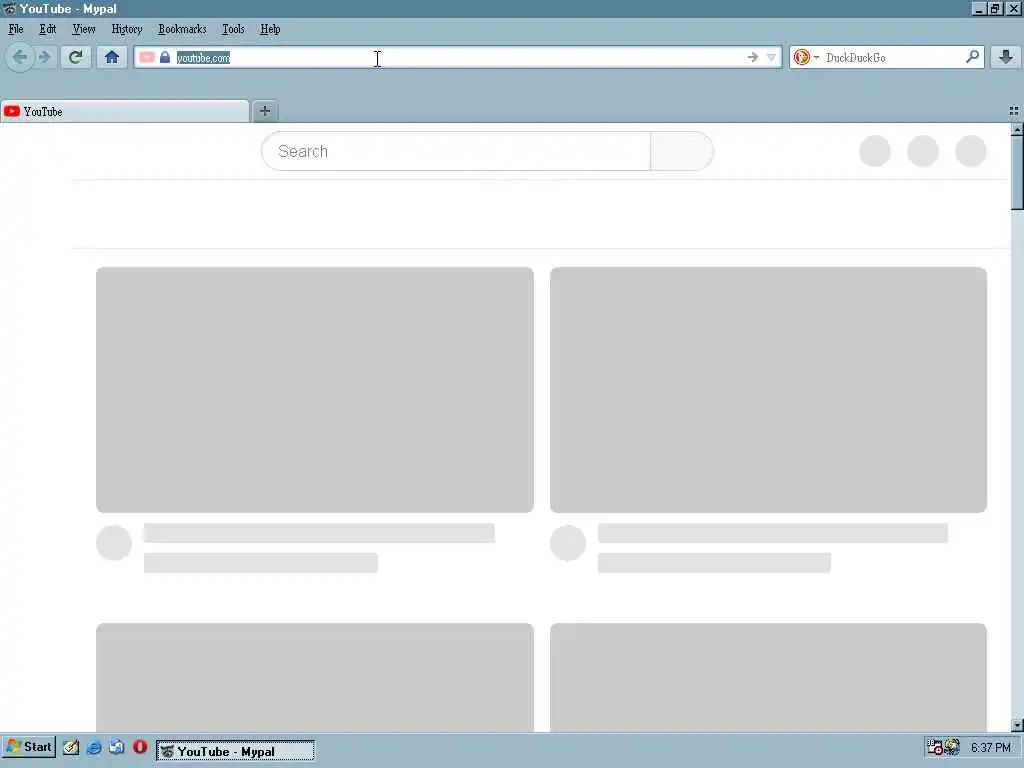Open the Tools menu
Screen dimensions: 1024x768
233,29
